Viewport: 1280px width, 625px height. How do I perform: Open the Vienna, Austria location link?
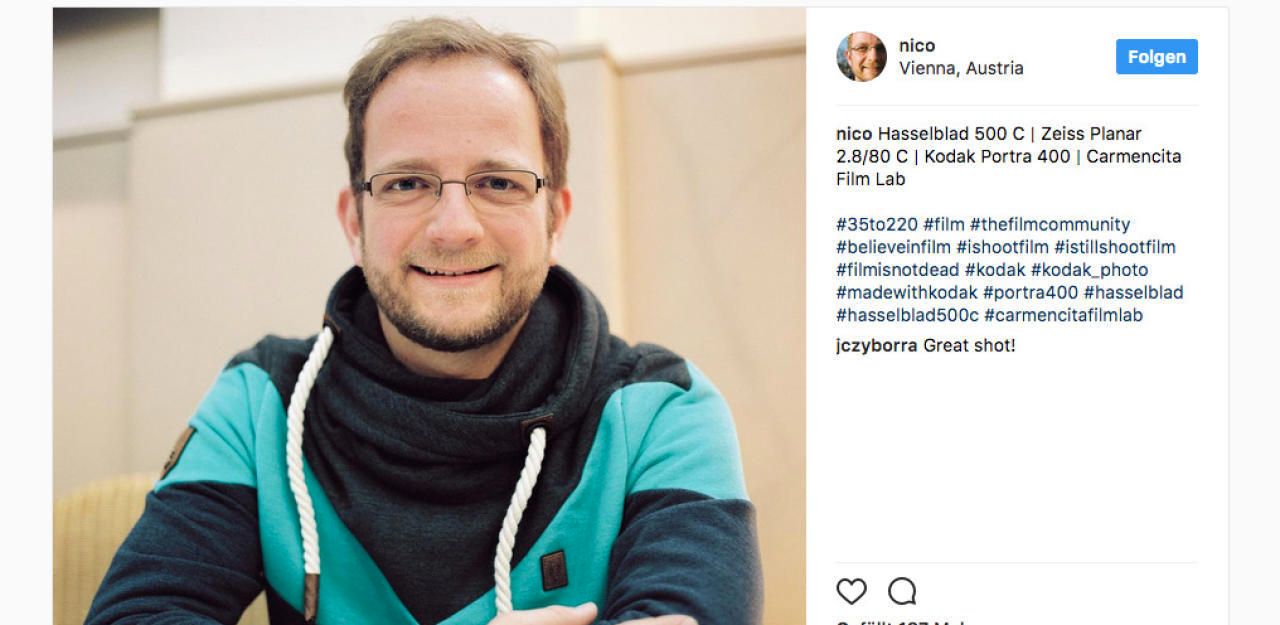click(961, 69)
